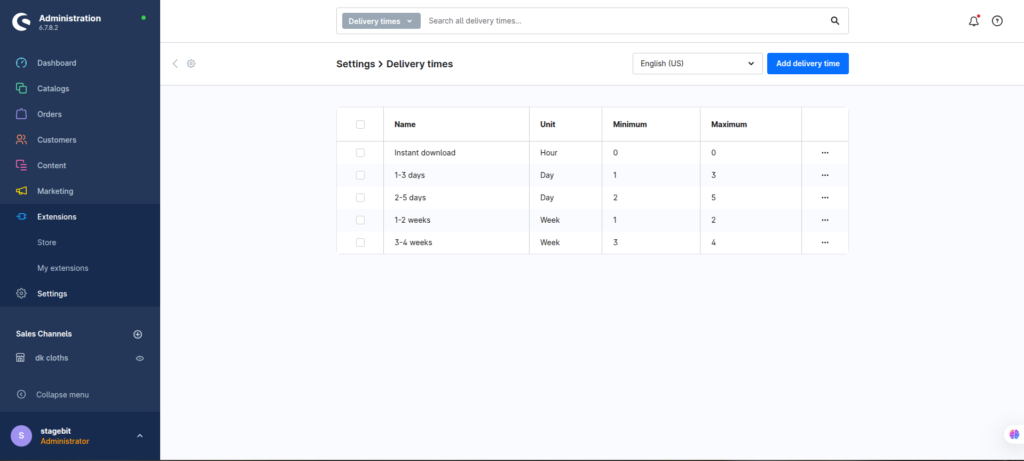Click the Settings gear icon in sidebar
The height and width of the screenshot is (461, 1024).
pos(21,294)
